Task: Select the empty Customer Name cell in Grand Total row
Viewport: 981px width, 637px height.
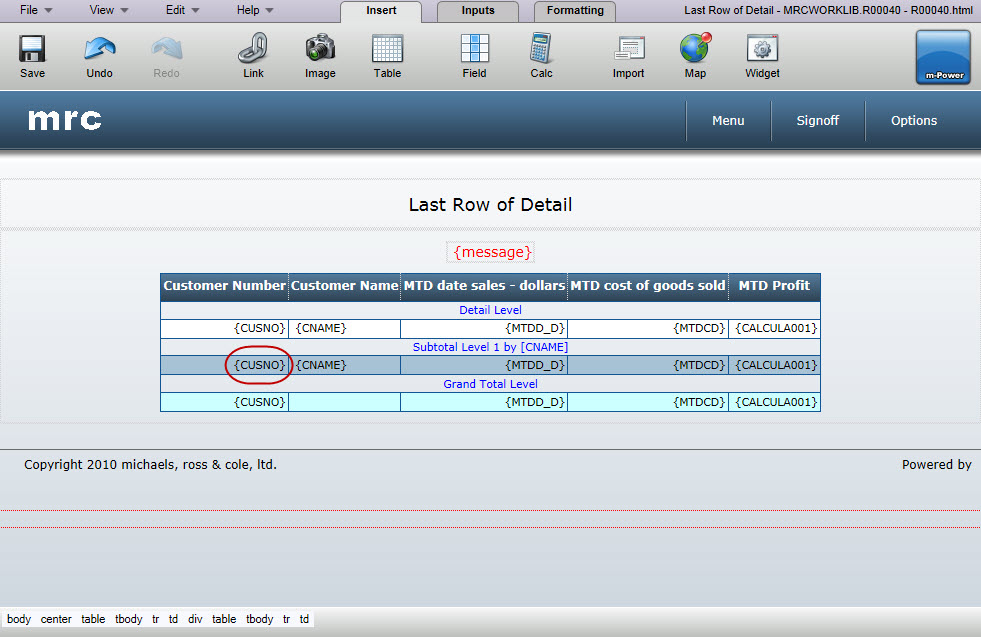Action: (x=345, y=402)
